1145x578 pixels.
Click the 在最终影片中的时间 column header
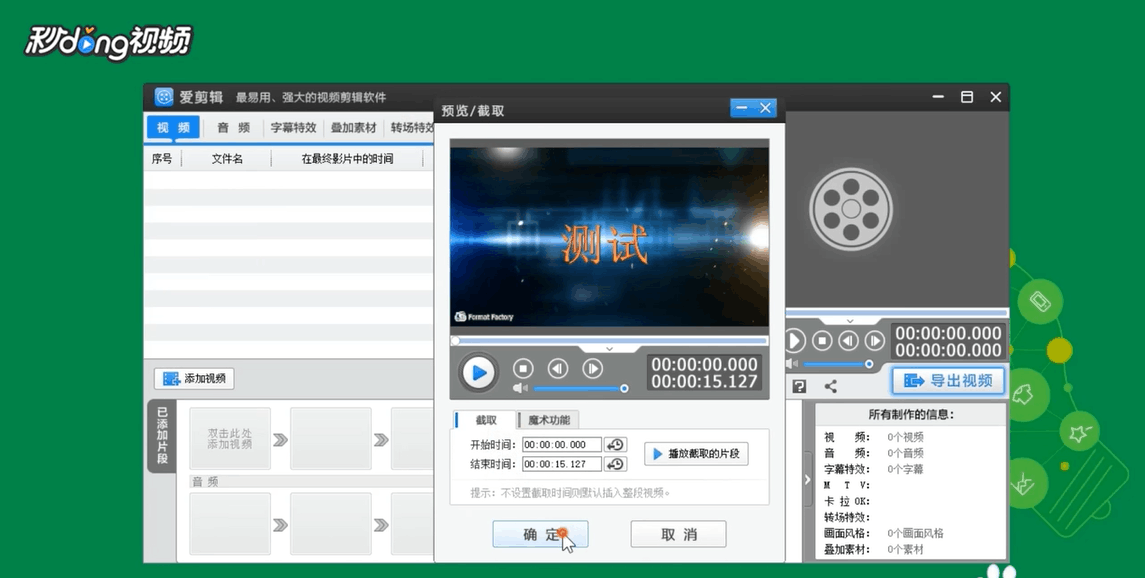click(x=348, y=158)
